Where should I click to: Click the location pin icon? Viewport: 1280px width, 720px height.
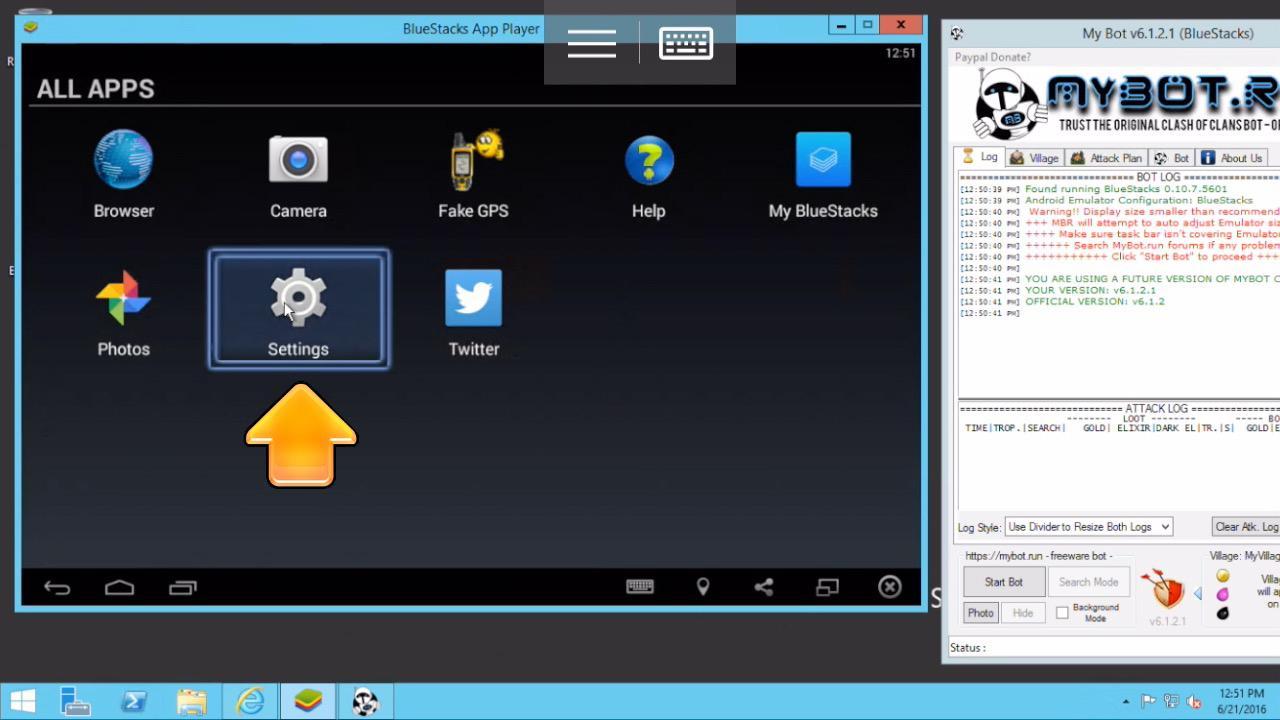(703, 587)
